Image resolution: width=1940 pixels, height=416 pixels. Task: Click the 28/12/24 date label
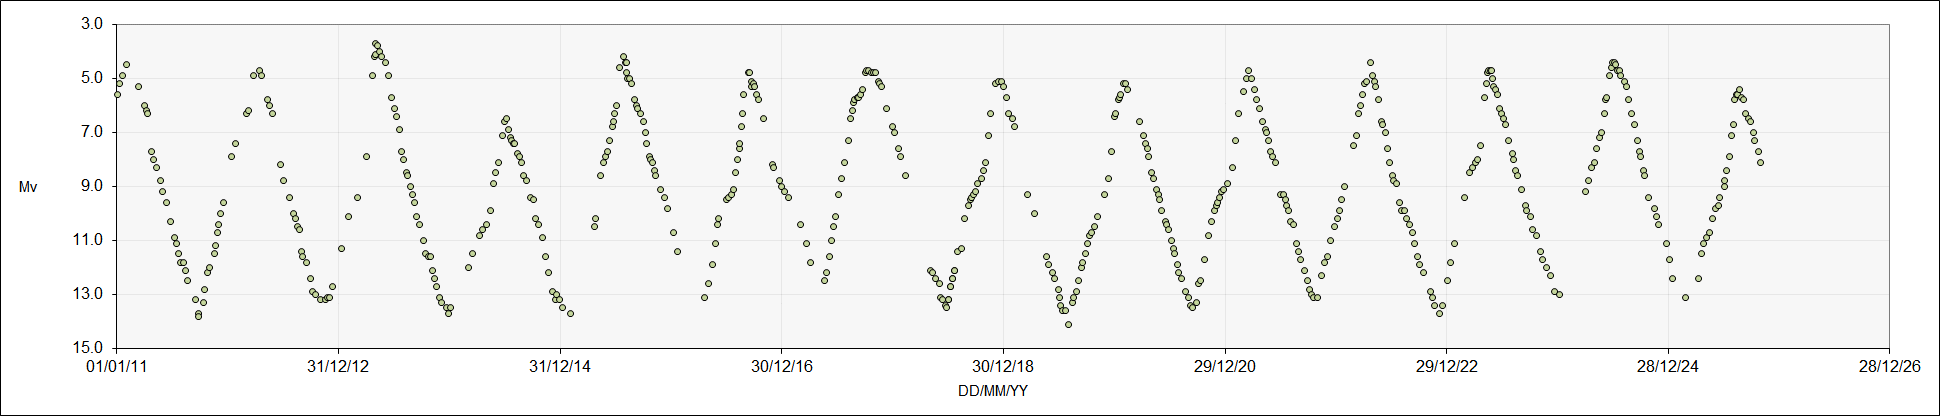[x=1668, y=366]
